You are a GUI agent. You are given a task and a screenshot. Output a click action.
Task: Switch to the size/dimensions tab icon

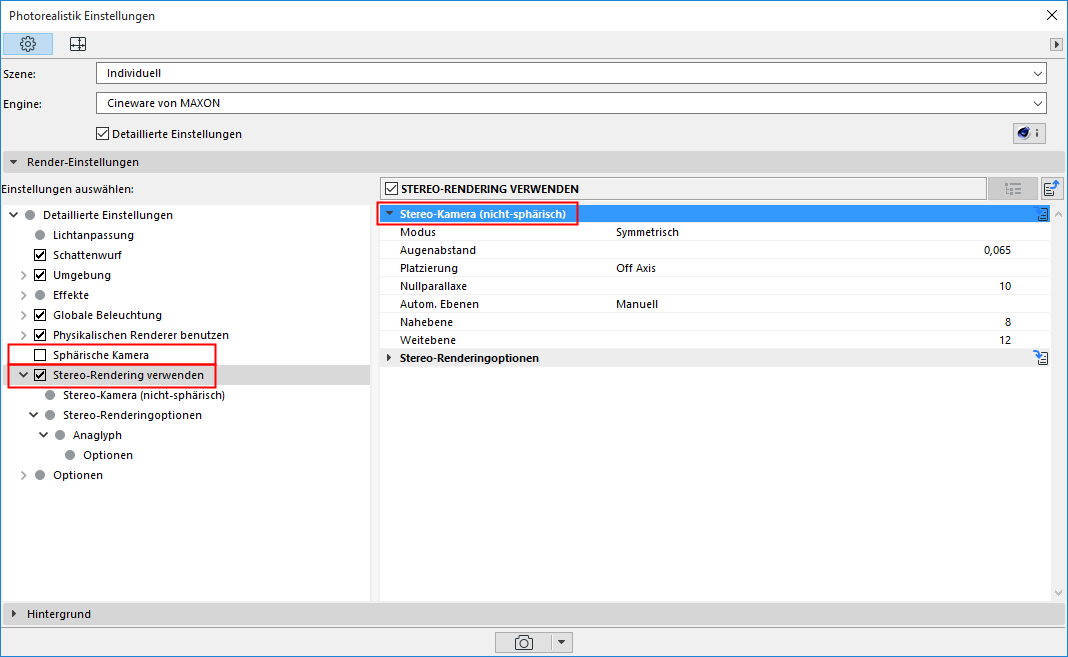pos(78,44)
